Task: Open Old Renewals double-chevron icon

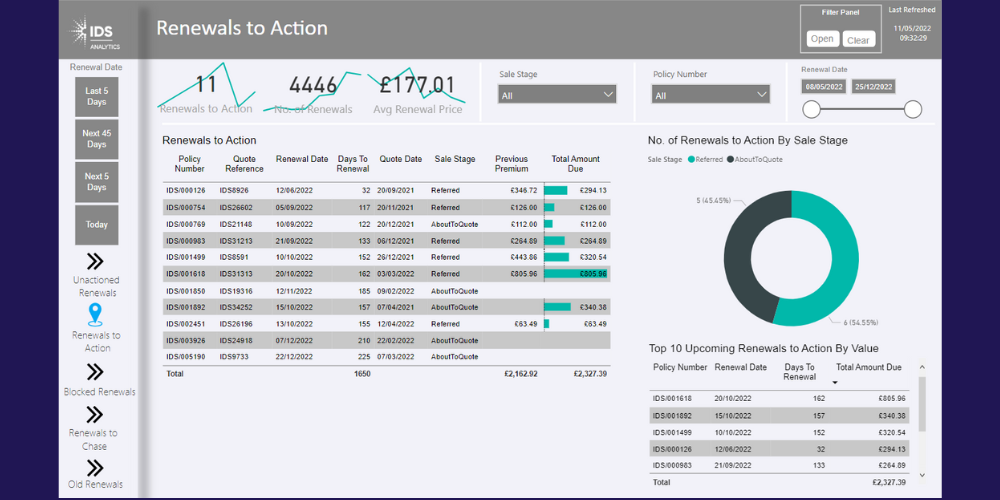Action: pyautogui.click(x=96, y=467)
